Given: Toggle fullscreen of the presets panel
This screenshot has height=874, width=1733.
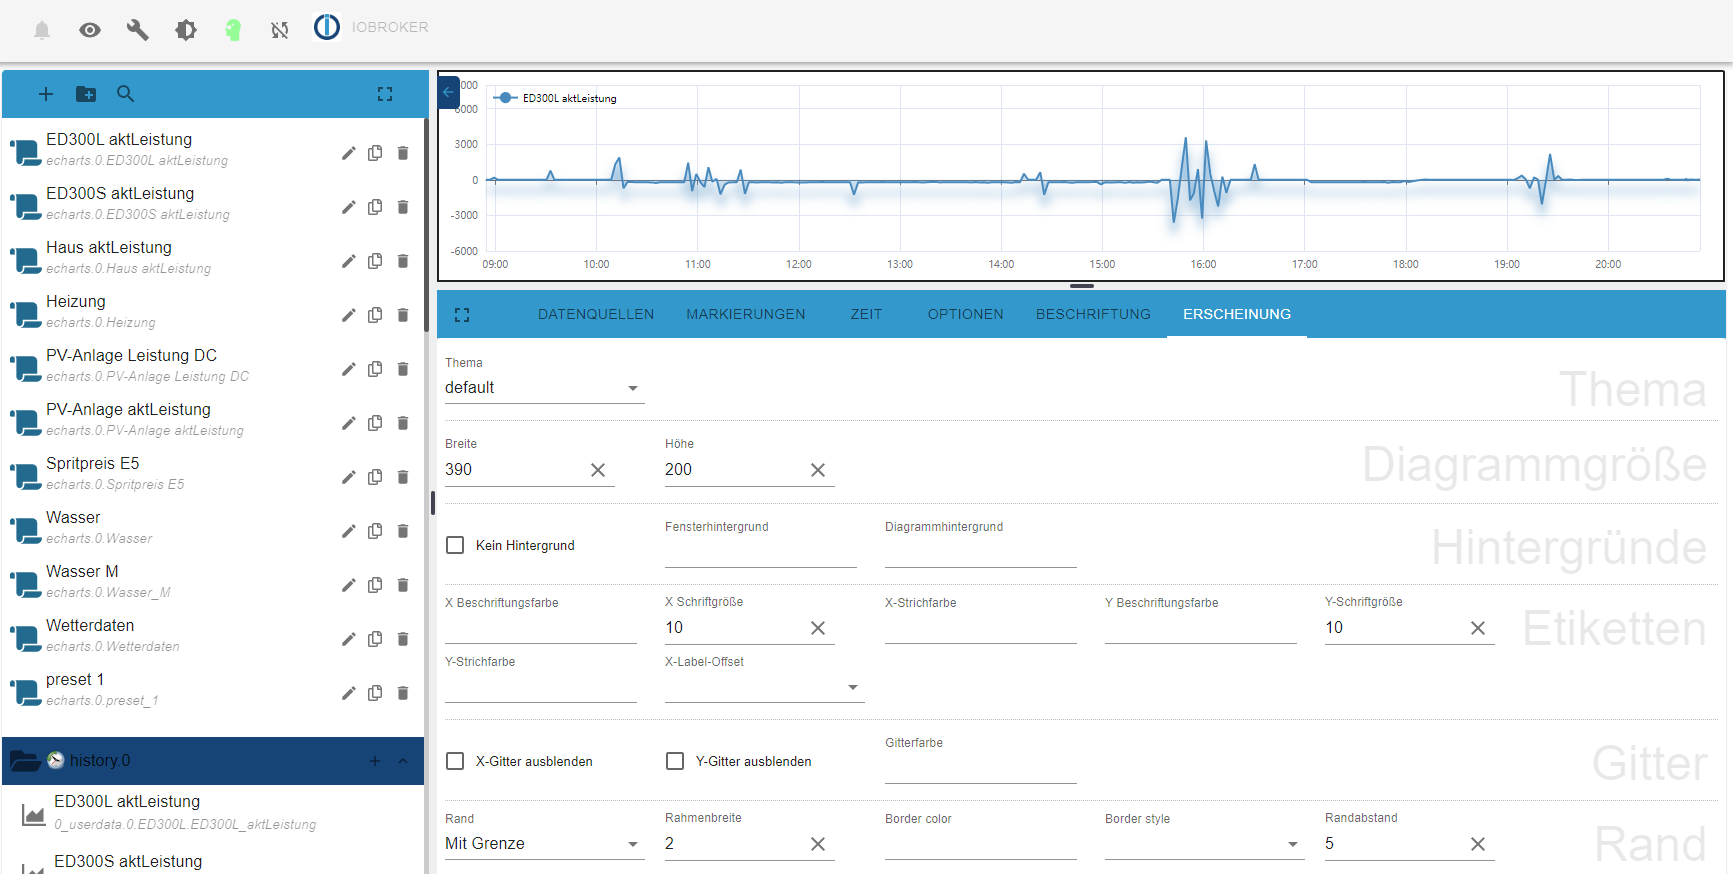Looking at the screenshot, I should click(x=385, y=94).
